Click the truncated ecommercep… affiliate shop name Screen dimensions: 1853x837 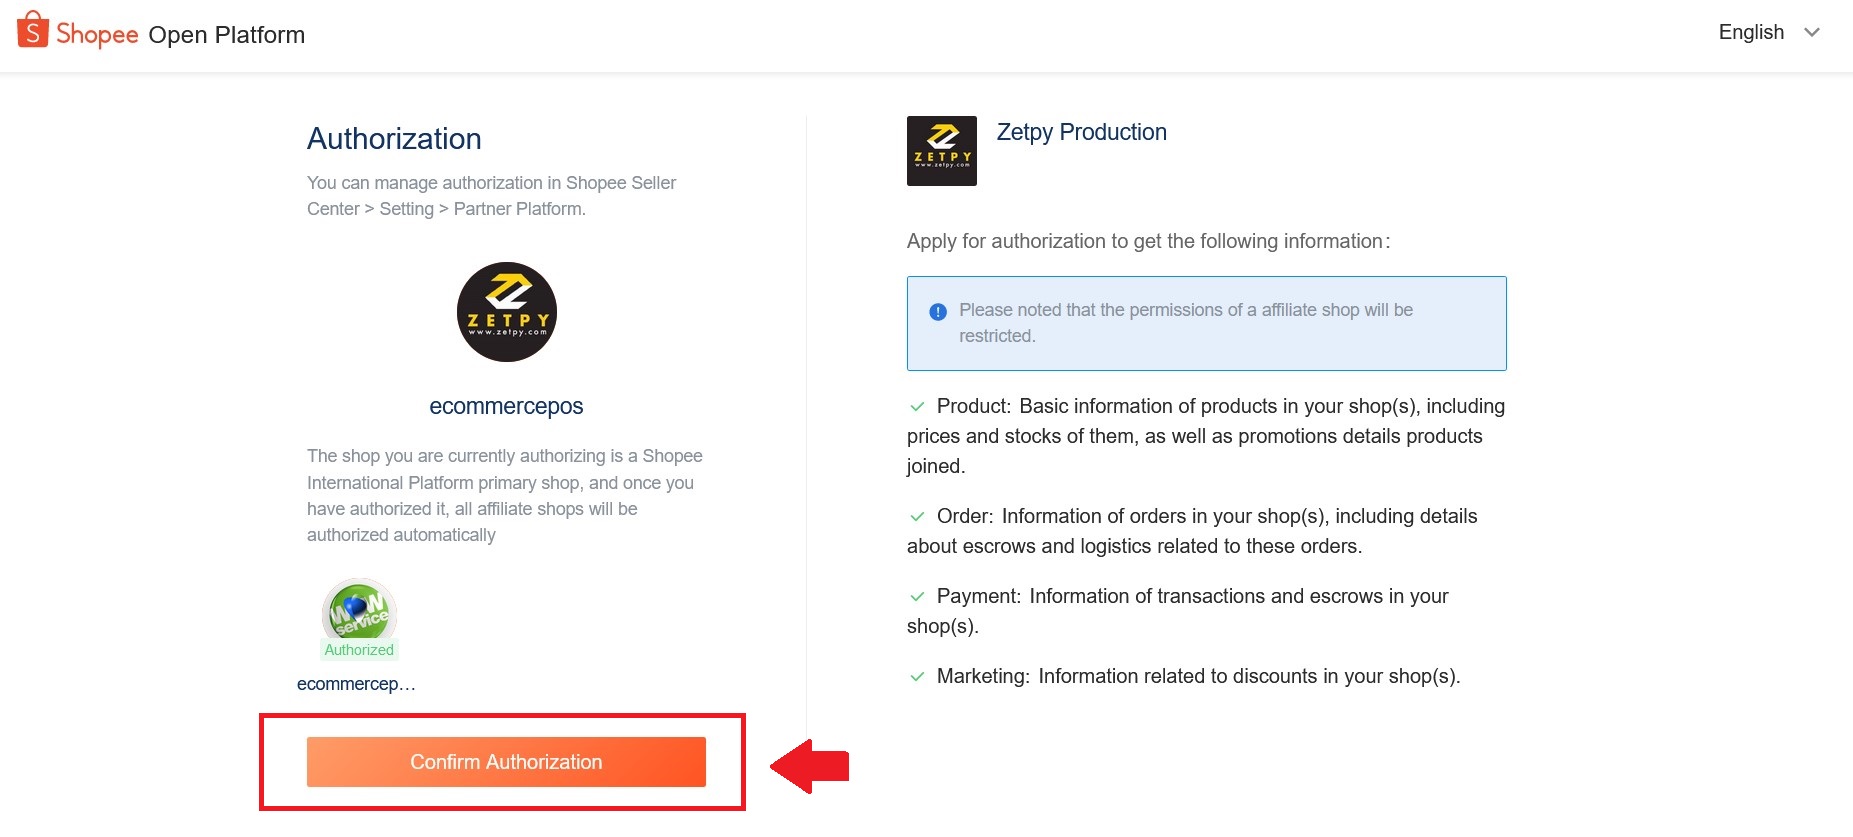356,684
